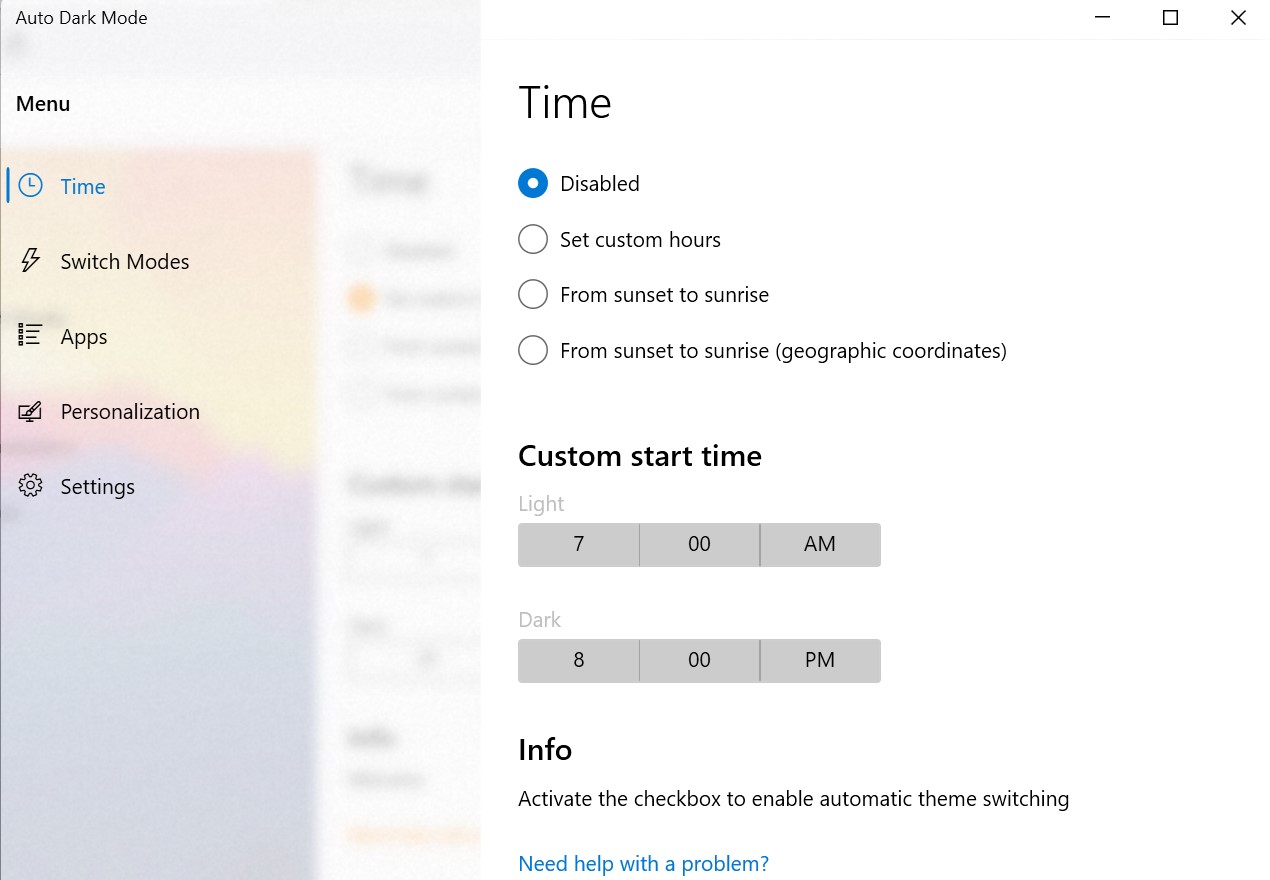Viewport: 1270px width, 880px height.
Task: Open the Light start hour dropdown
Action: pyautogui.click(x=578, y=545)
